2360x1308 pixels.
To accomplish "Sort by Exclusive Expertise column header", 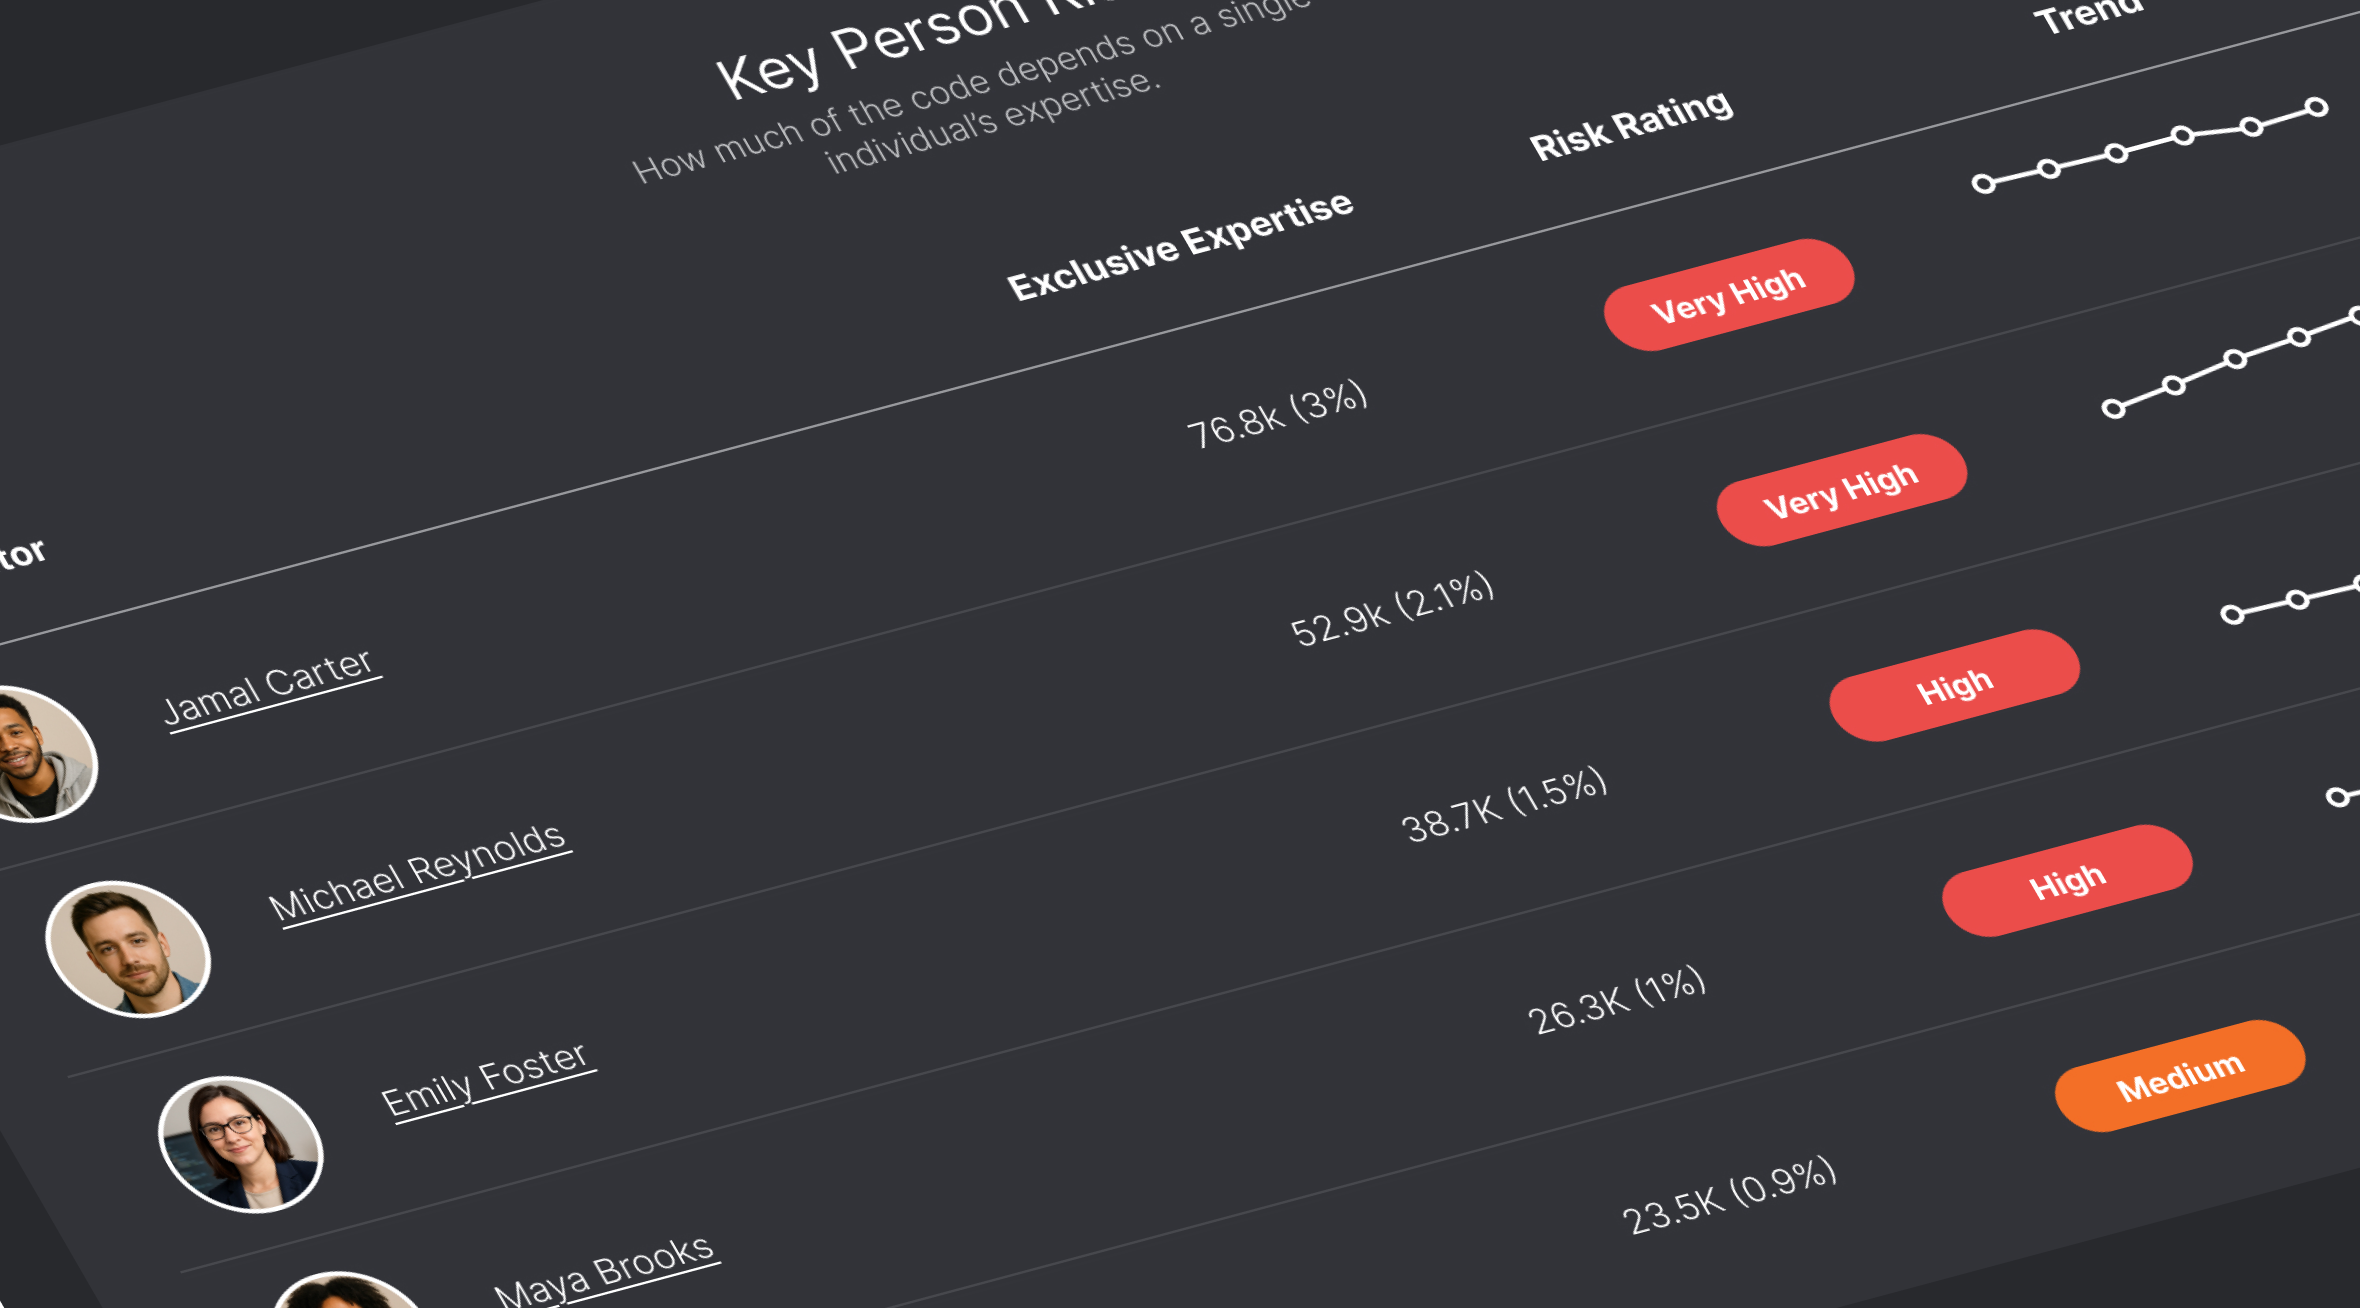I will coord(1180,245).
